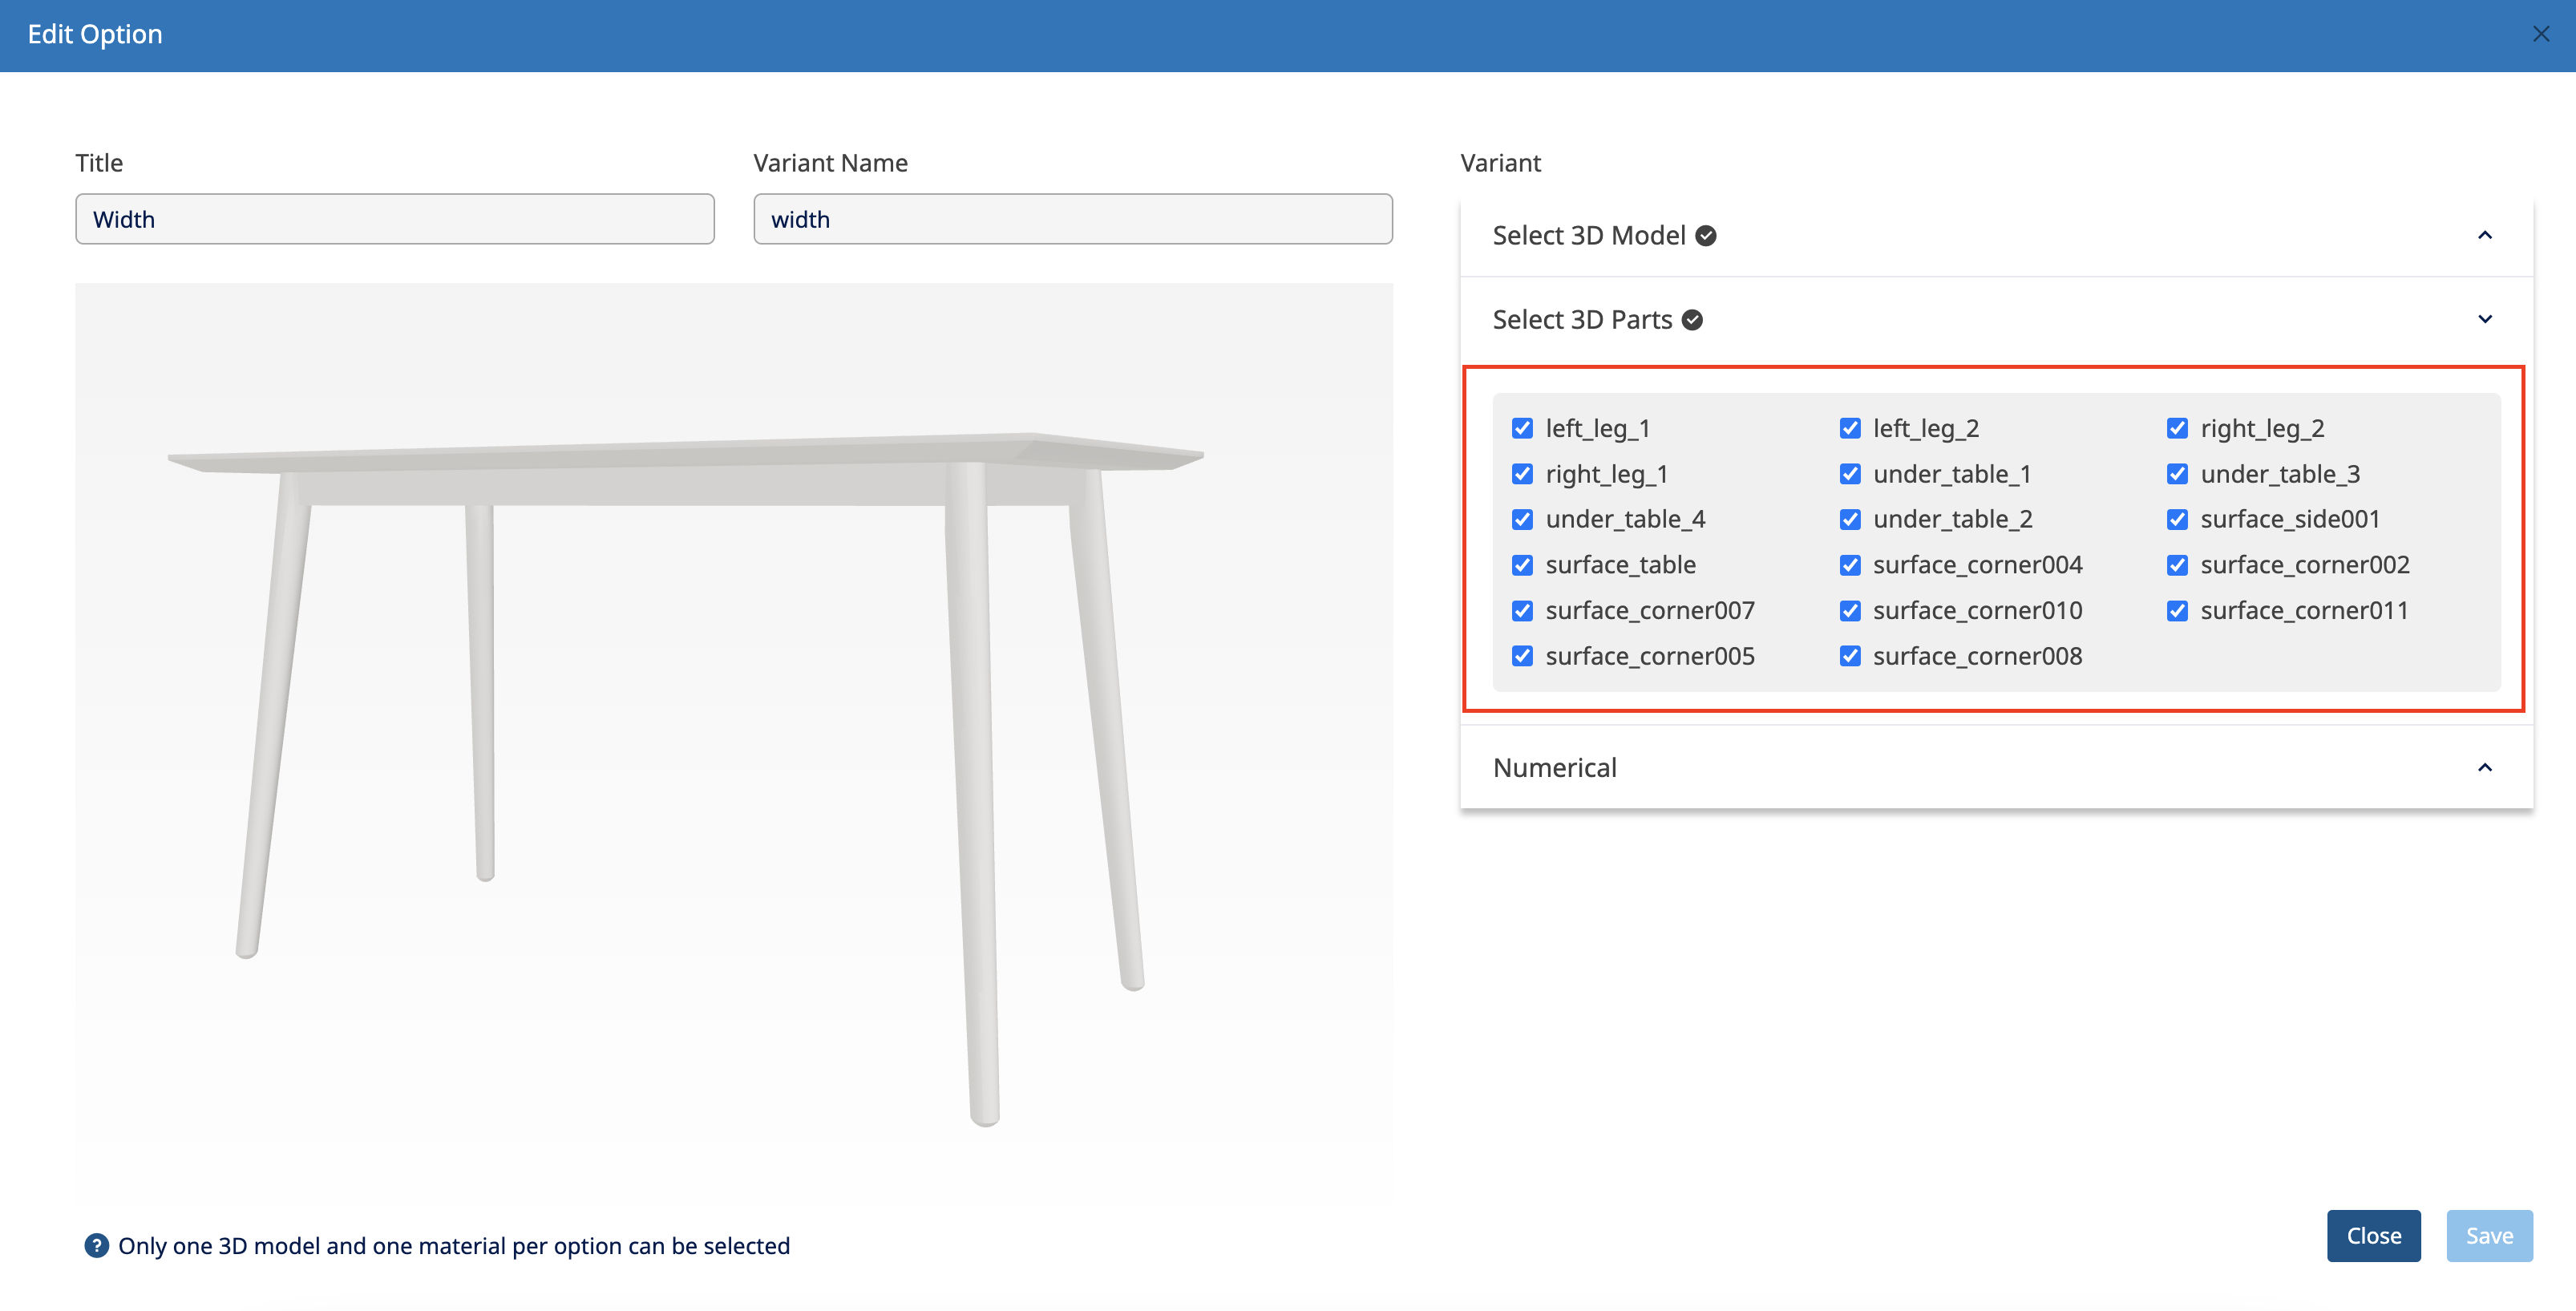Close the Edit Option dialog with X
The image size is (2576, 1311).
[x=2540, y=35]
